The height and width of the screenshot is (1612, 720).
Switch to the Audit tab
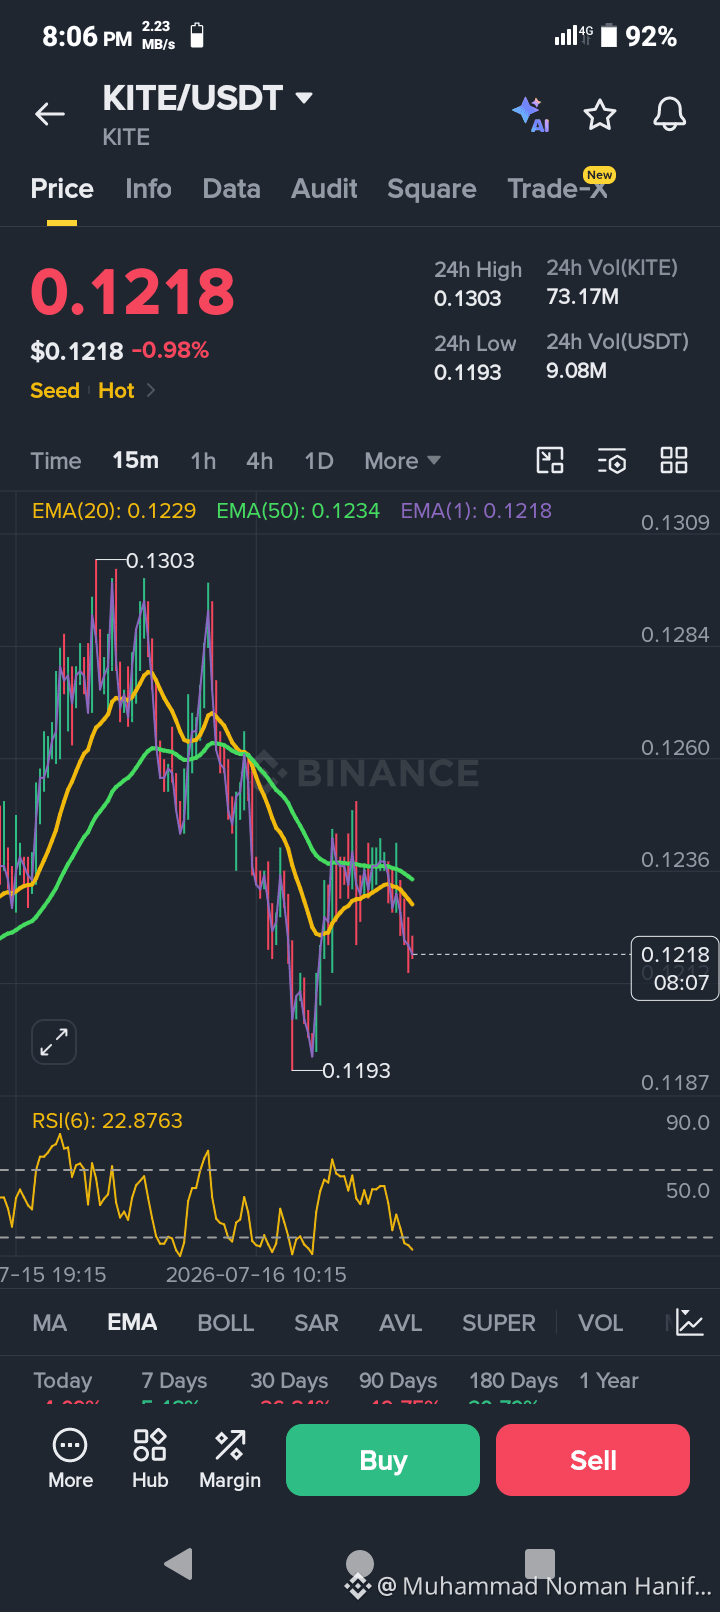pos(324,189)
